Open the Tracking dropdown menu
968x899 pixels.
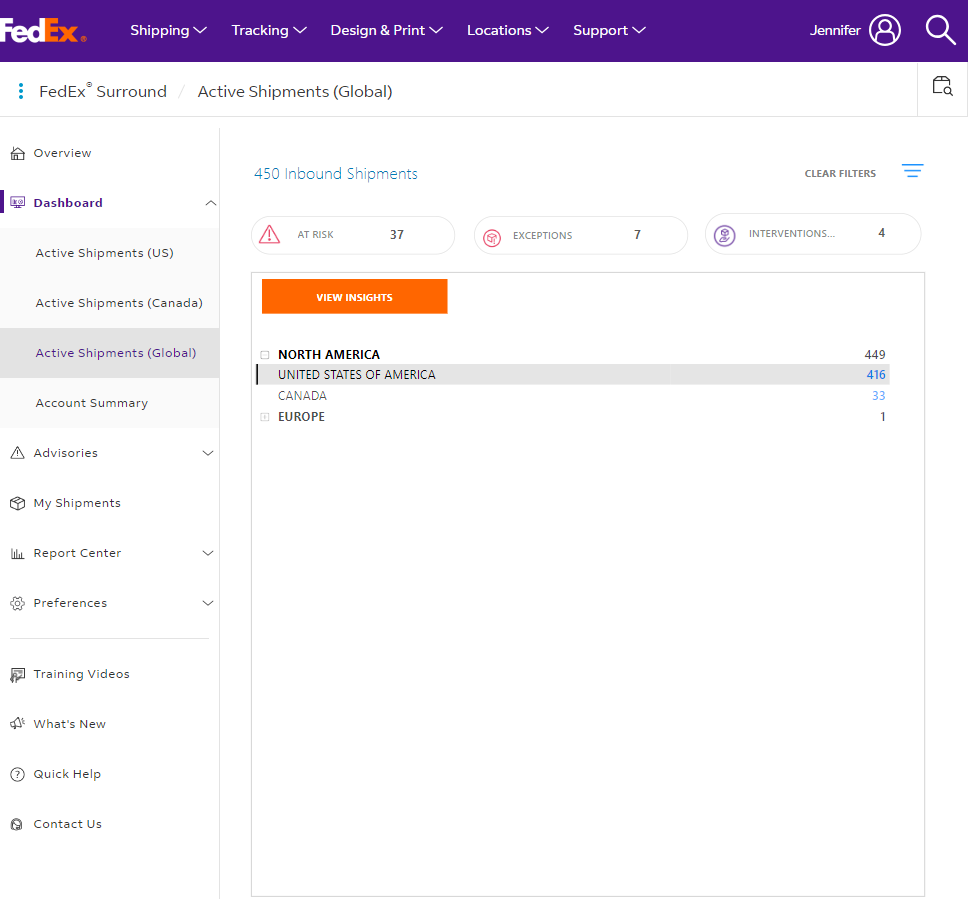click(269, 30)
